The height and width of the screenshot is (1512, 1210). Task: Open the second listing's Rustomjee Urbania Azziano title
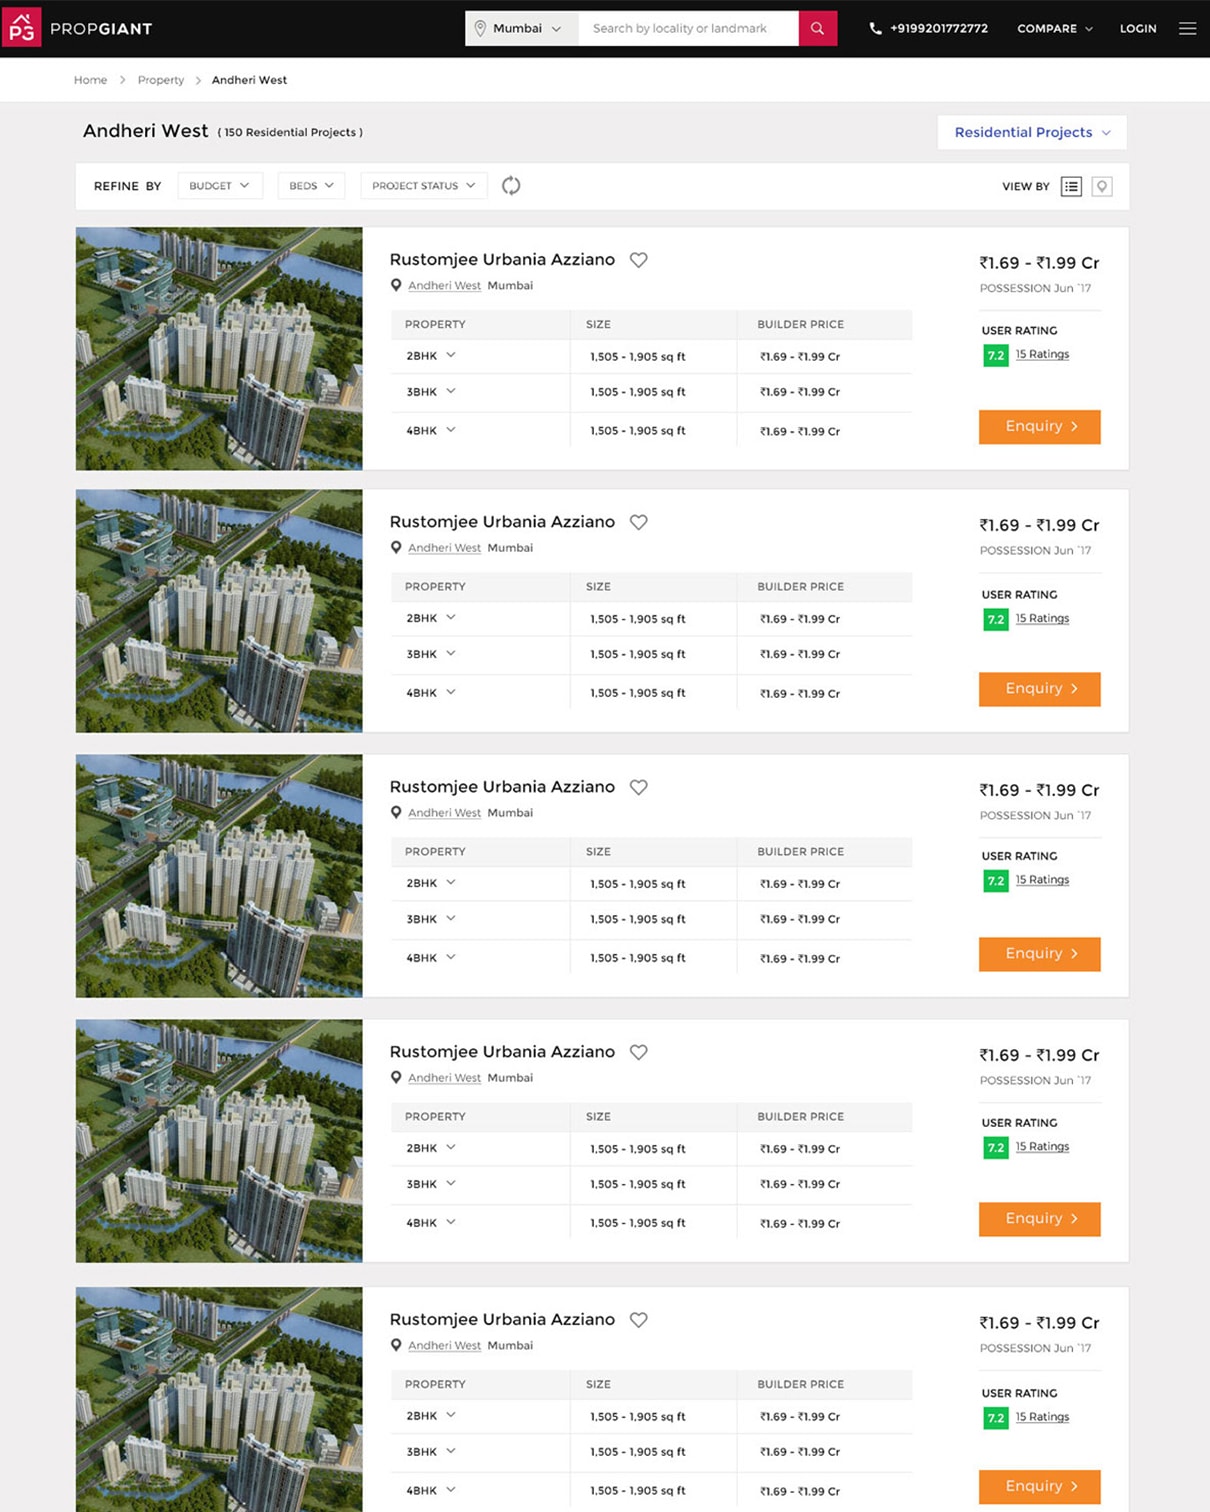(502, 522)
